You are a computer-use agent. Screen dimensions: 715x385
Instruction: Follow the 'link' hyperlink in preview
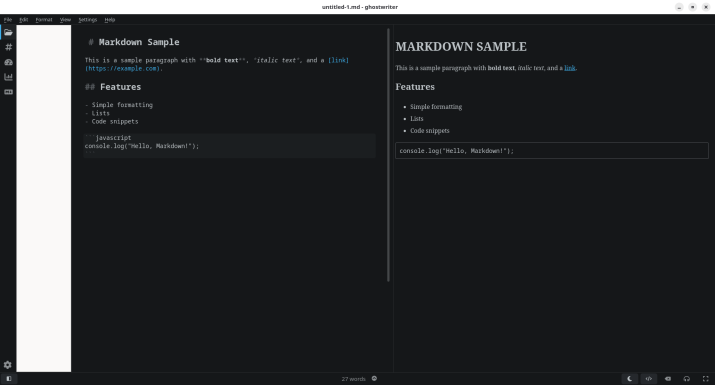570,68
